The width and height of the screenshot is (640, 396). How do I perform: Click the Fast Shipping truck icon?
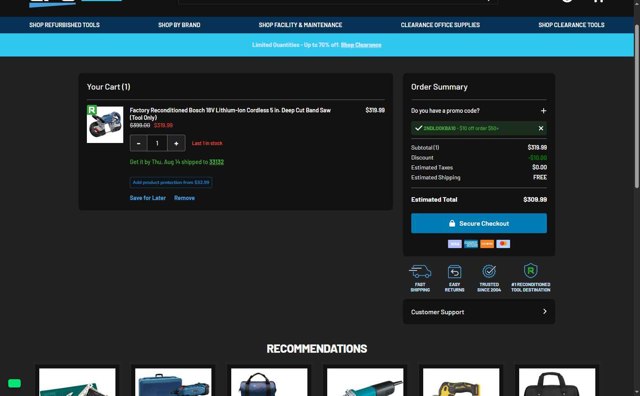[x=420, y=271]
